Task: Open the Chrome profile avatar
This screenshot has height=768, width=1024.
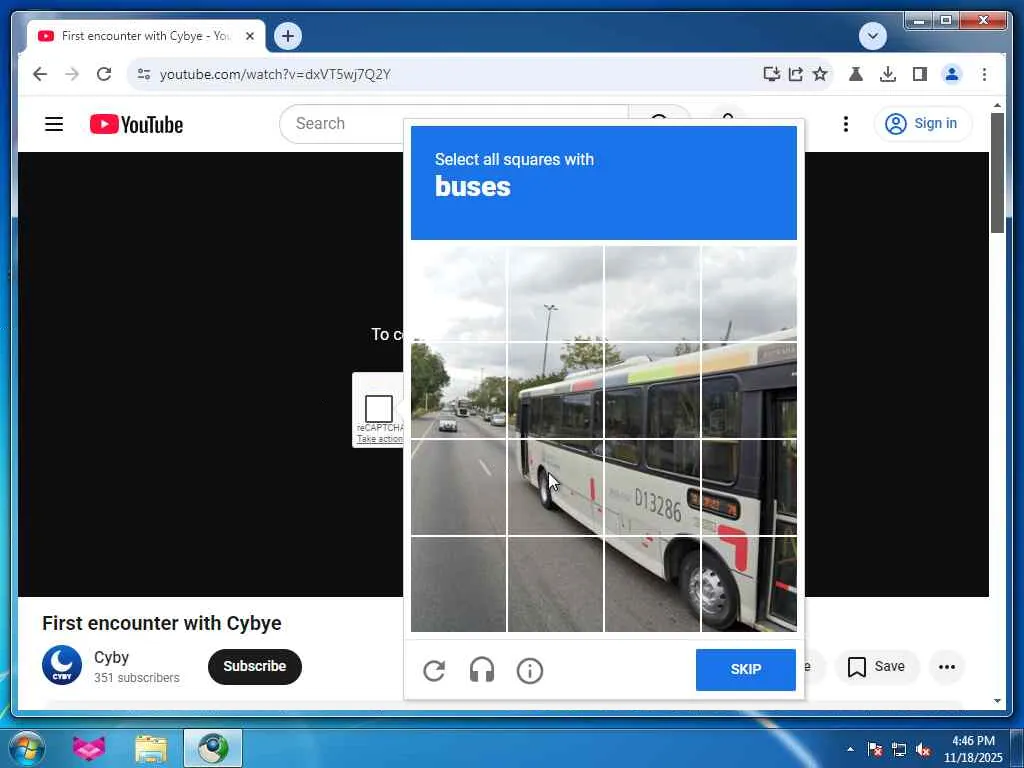Action: click(952, 74)
